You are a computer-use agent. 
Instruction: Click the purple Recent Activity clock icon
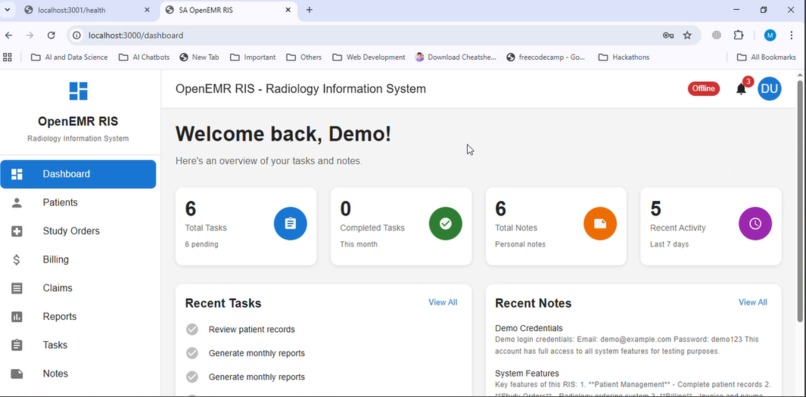coord(755,224)
